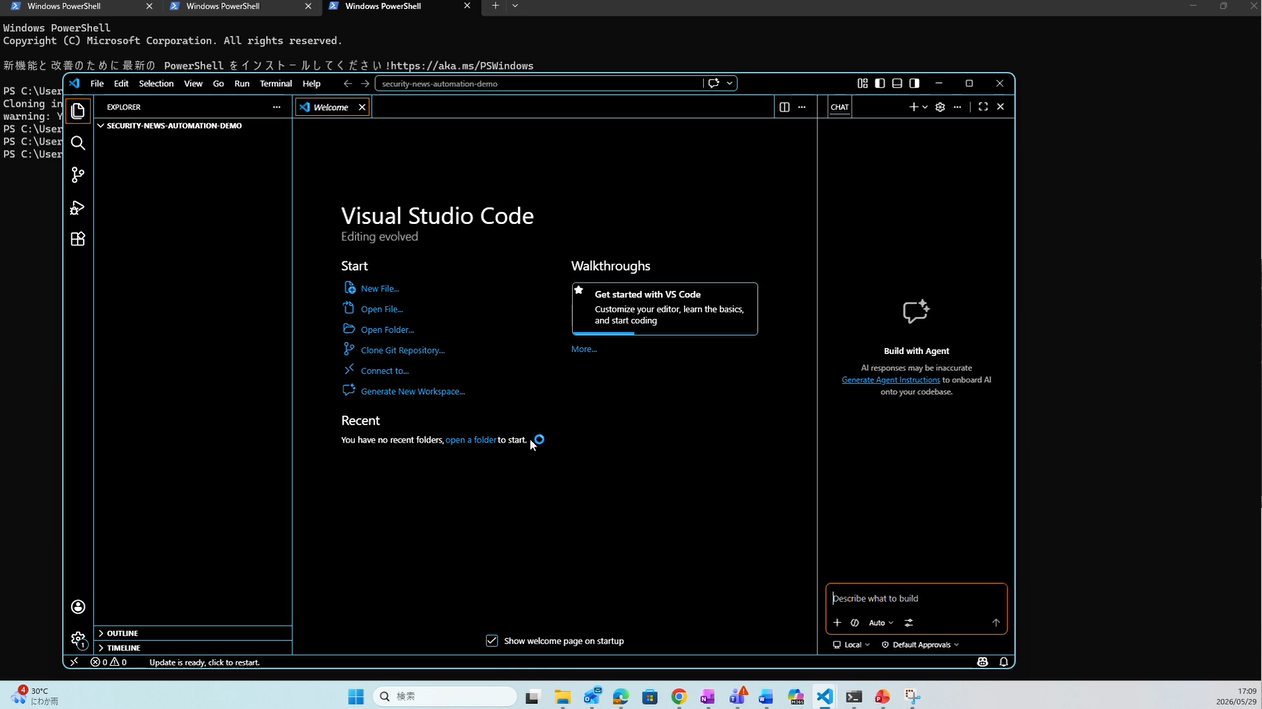Expand the OUTLINE section
The width and height of the screenshot is (1262, 709).
(193, 633)
